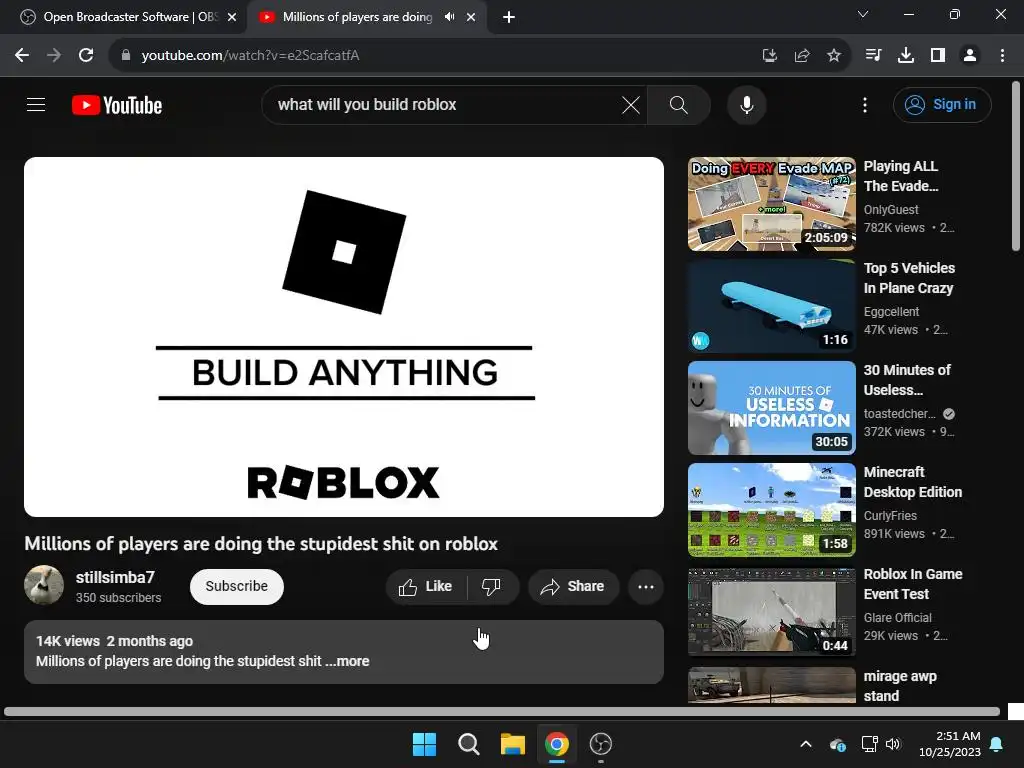Open taskbar clock 2:51 AM
This screenshot has height=768, width=1024.
tap(950, 744)
